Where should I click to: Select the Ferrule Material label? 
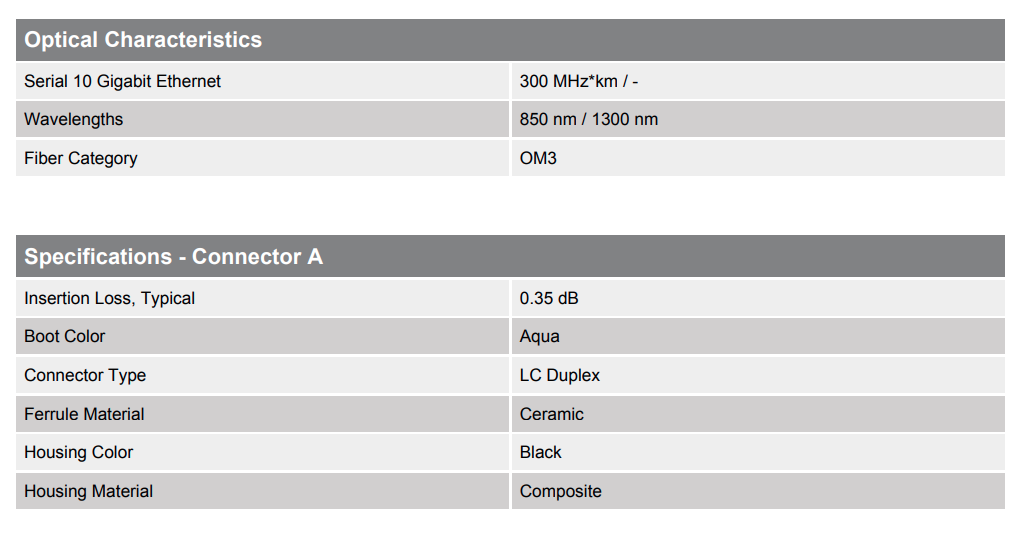point(84,414)
